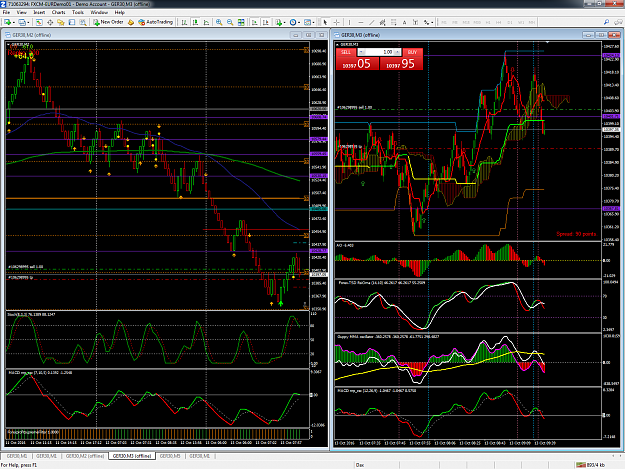Click the red BUY button
This screenshot has height=469, width=625.
tap(413, 52)
